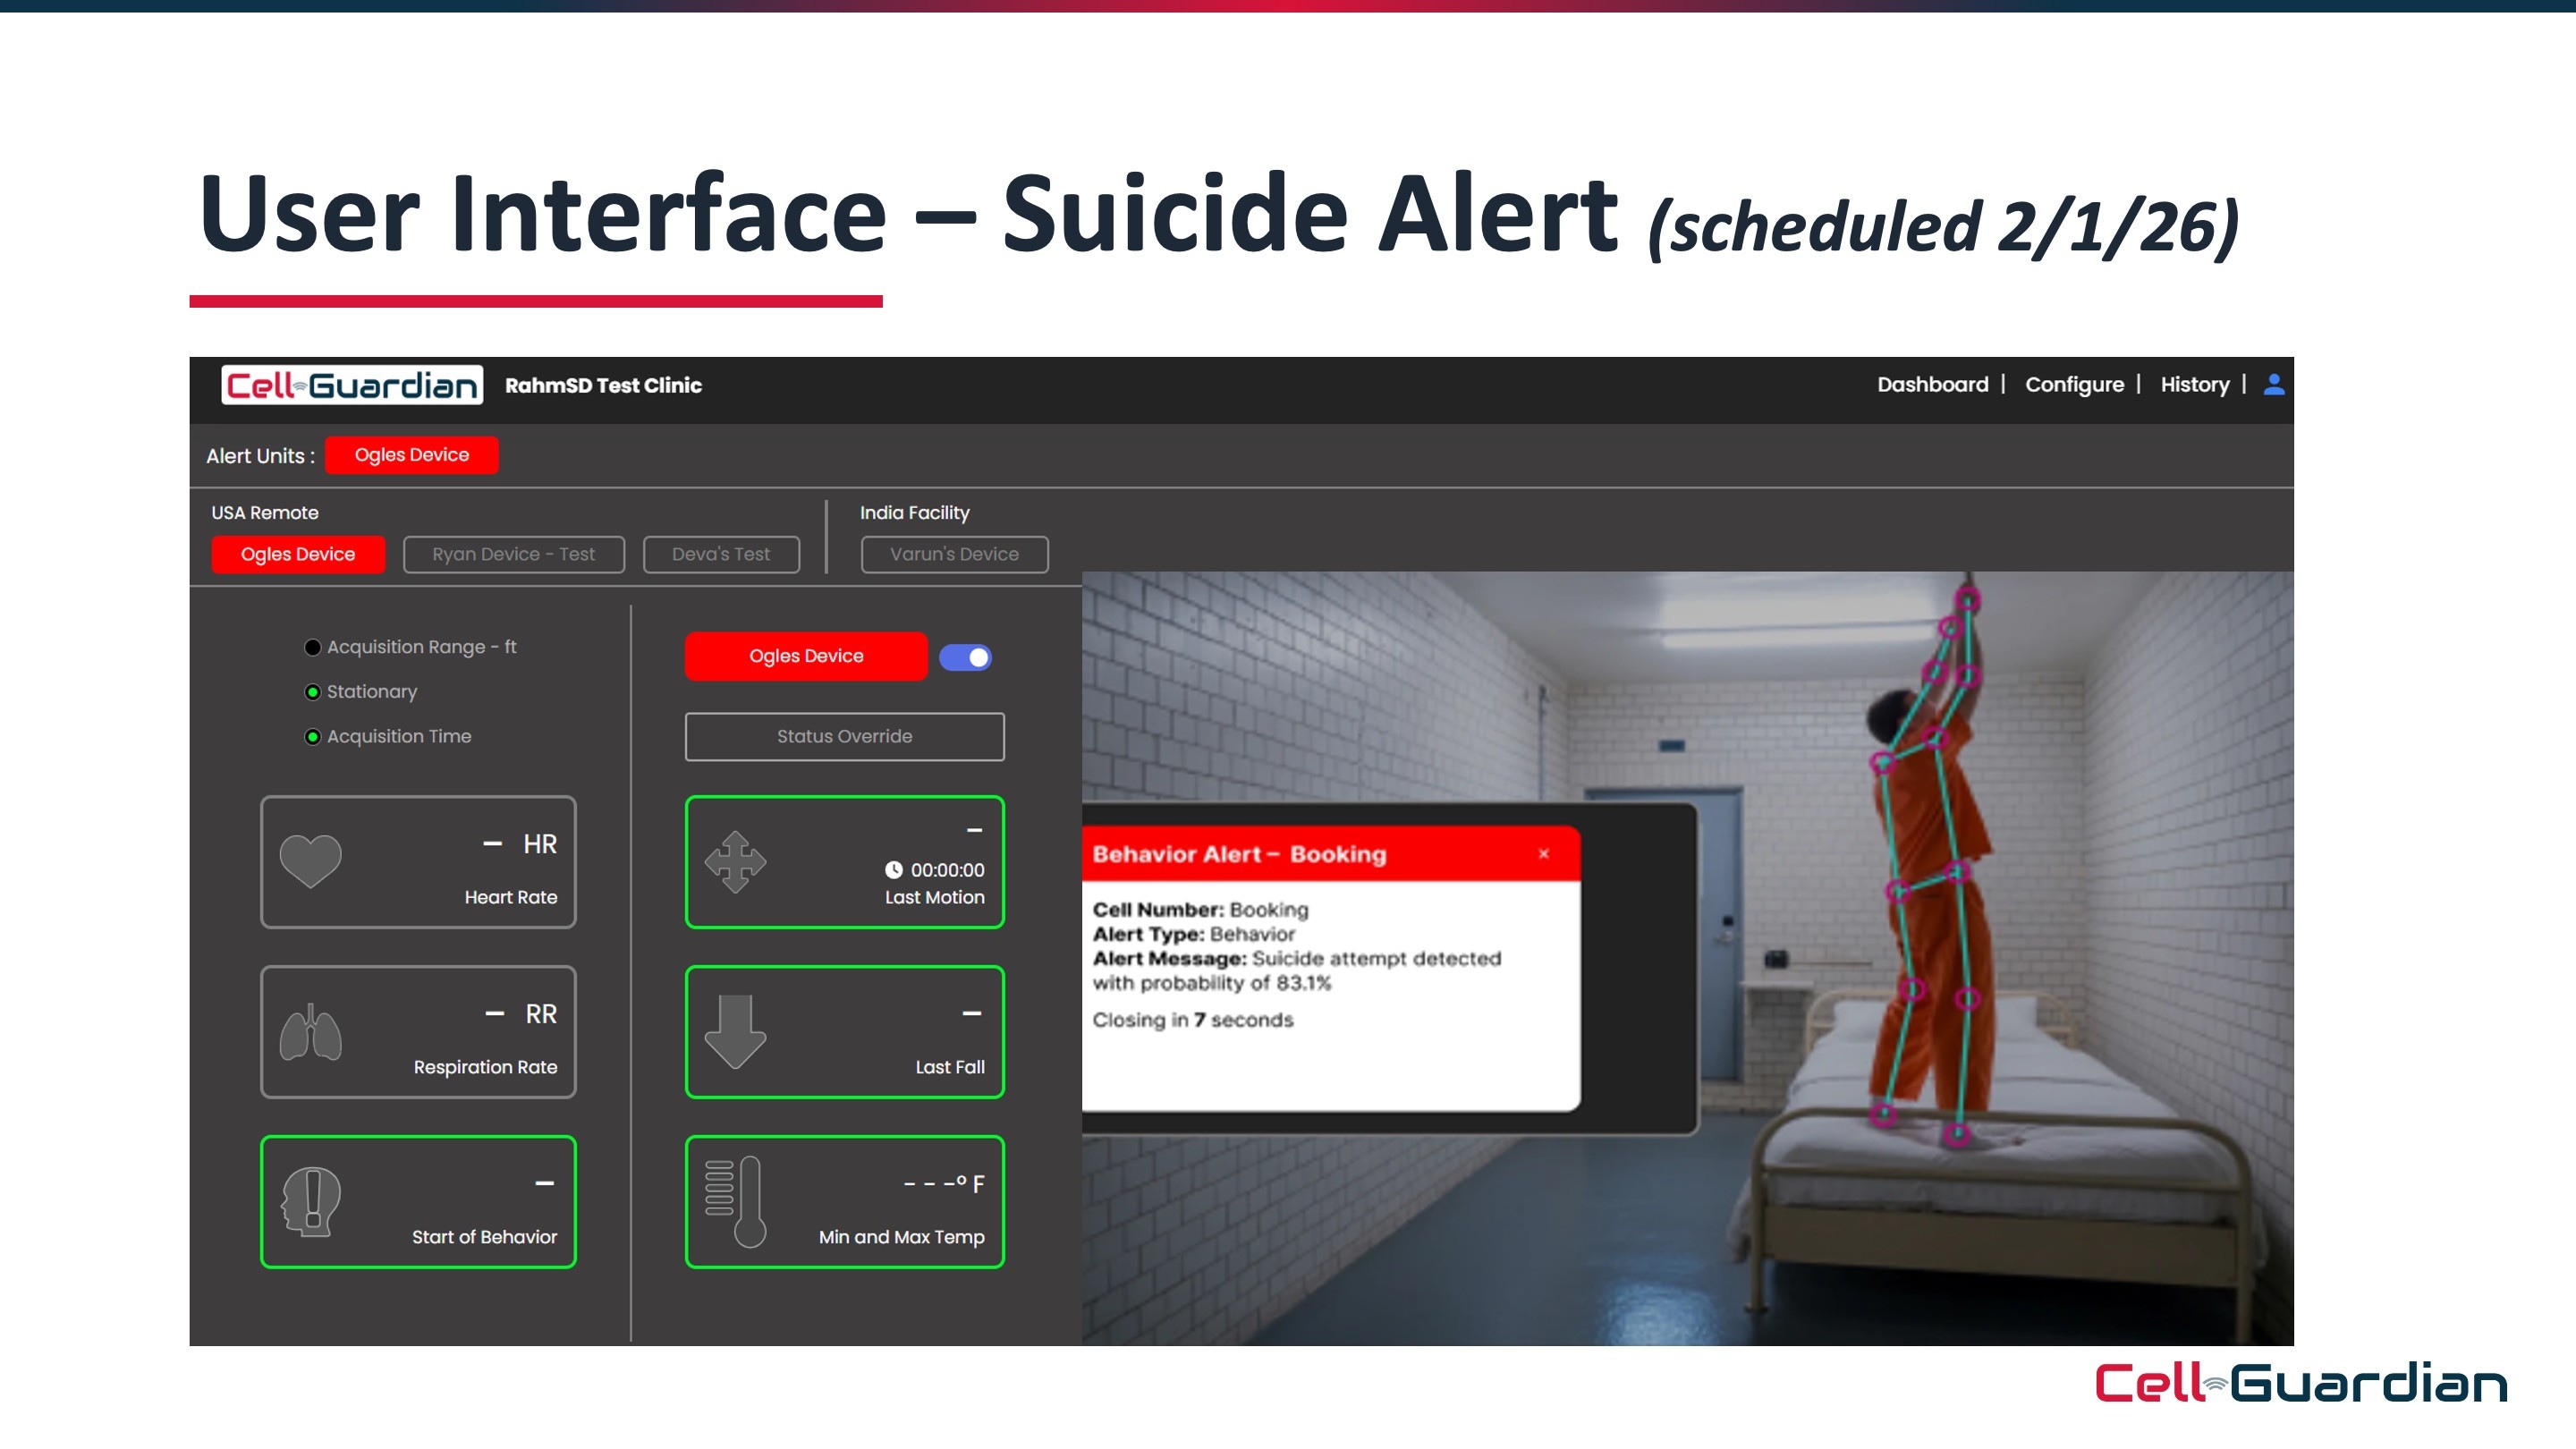The image size is (2576, 1449).
Task: Click the four-arrow Last Motion icon
Action: tap(735, 861)
